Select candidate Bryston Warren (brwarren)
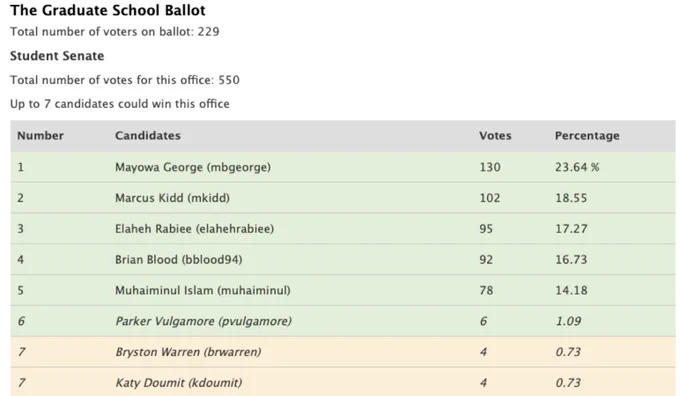Screen dimensions: 680x396 (x=188, y=352)
